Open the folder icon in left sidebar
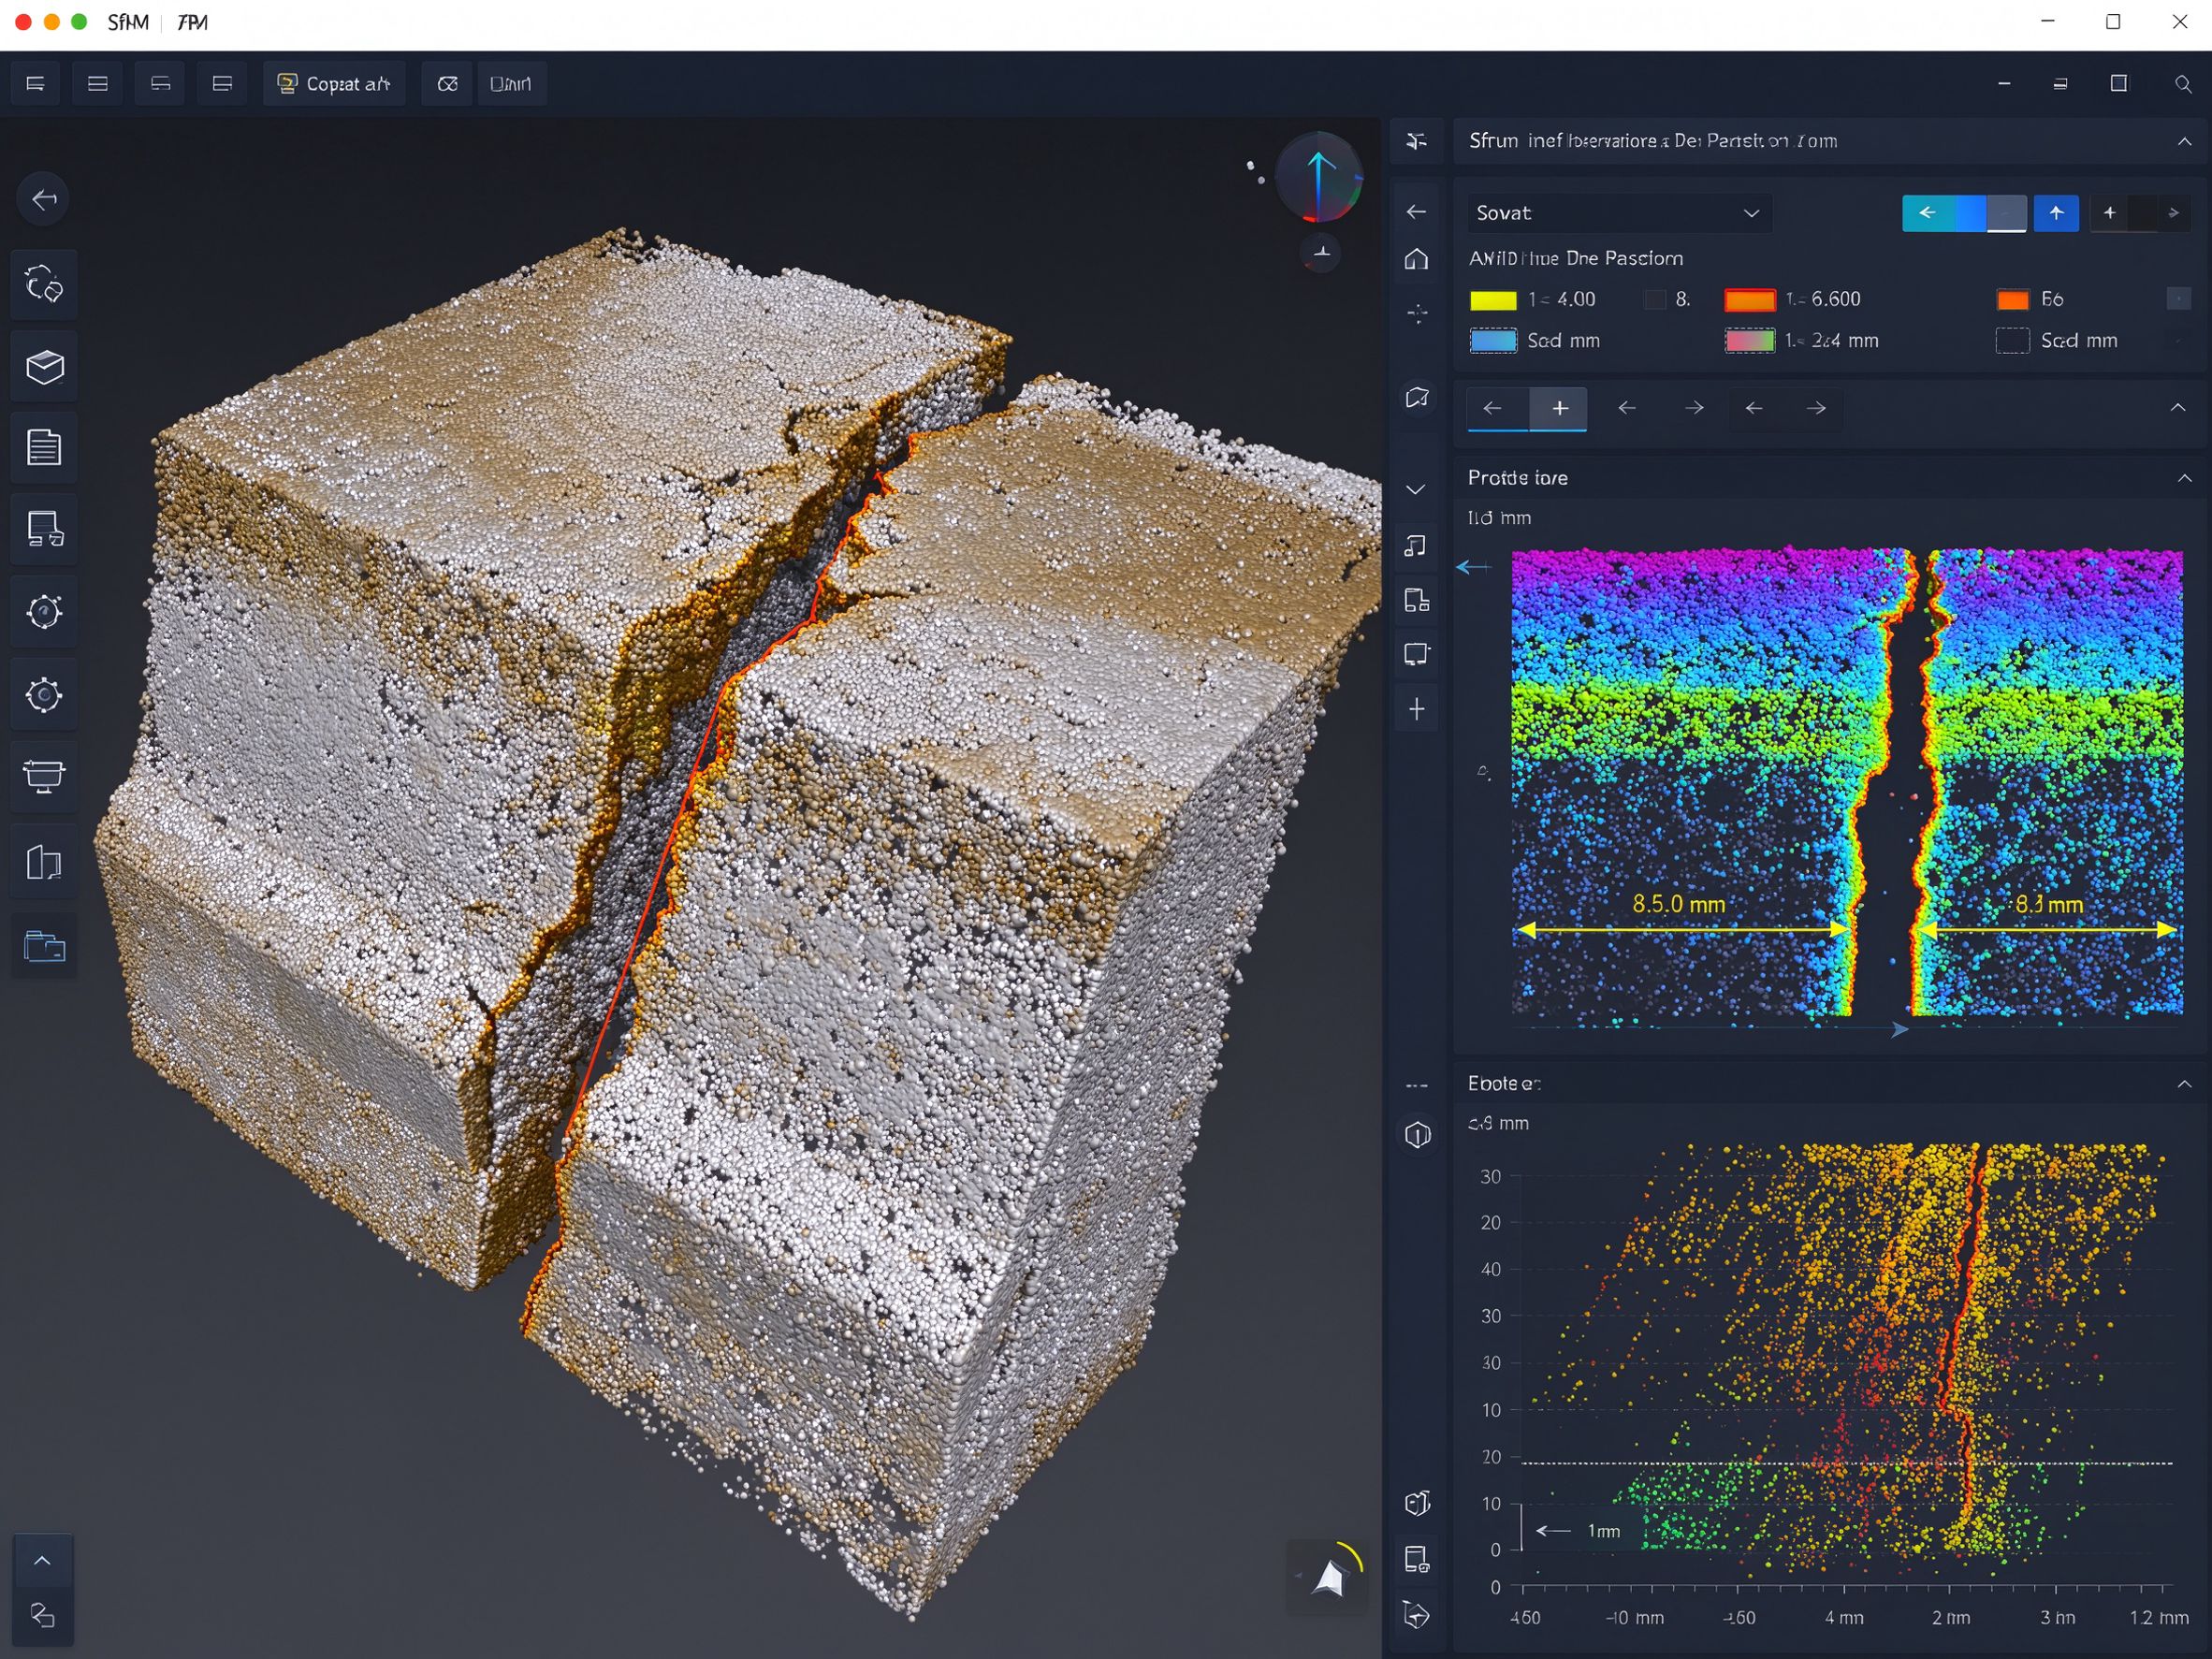Screen dimensions: 2212x1659 click(44, 945)
